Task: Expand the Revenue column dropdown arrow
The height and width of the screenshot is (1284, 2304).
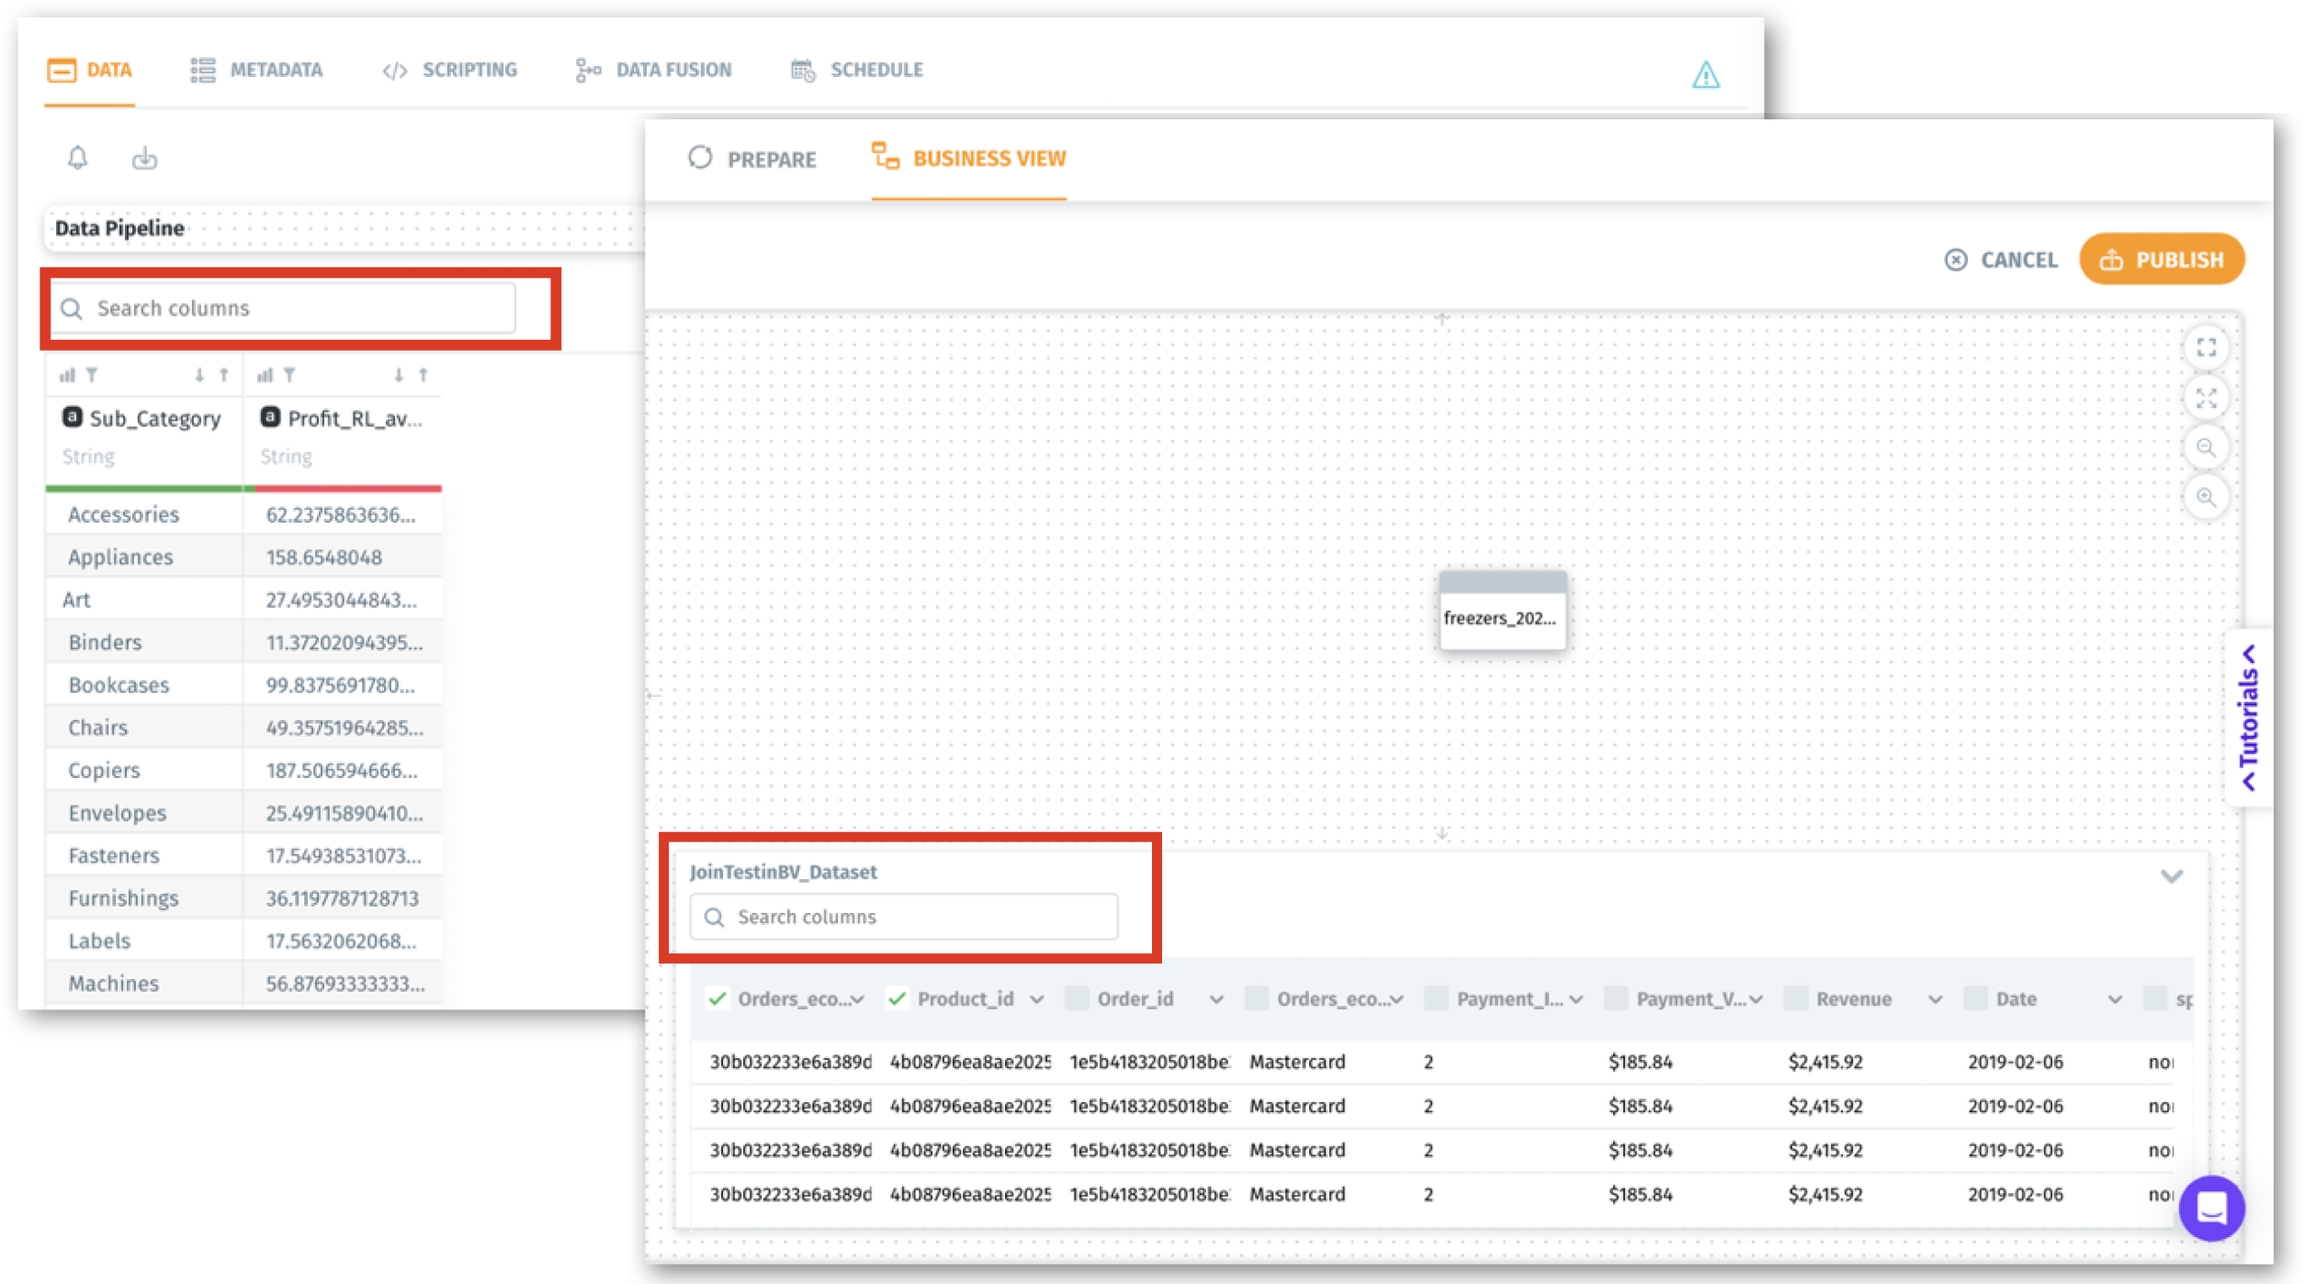Action: click(1935, 999)
